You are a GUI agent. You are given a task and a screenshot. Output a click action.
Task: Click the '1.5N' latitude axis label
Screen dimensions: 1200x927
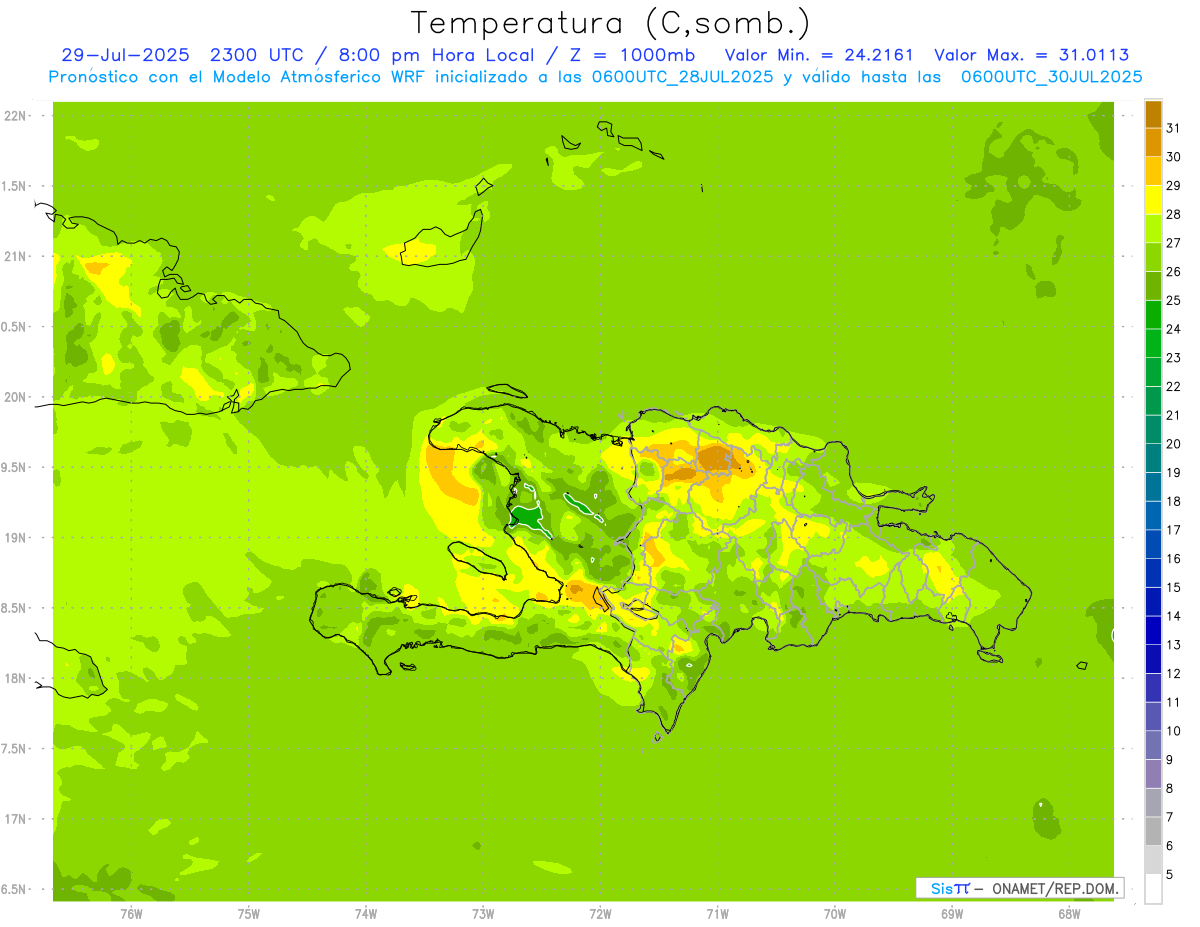coord(14,186)
